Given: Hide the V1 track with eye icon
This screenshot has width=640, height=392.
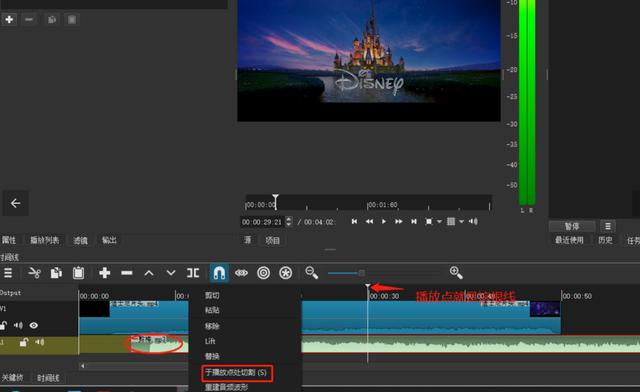Looking at the screenshot, I should click(33, 325).
